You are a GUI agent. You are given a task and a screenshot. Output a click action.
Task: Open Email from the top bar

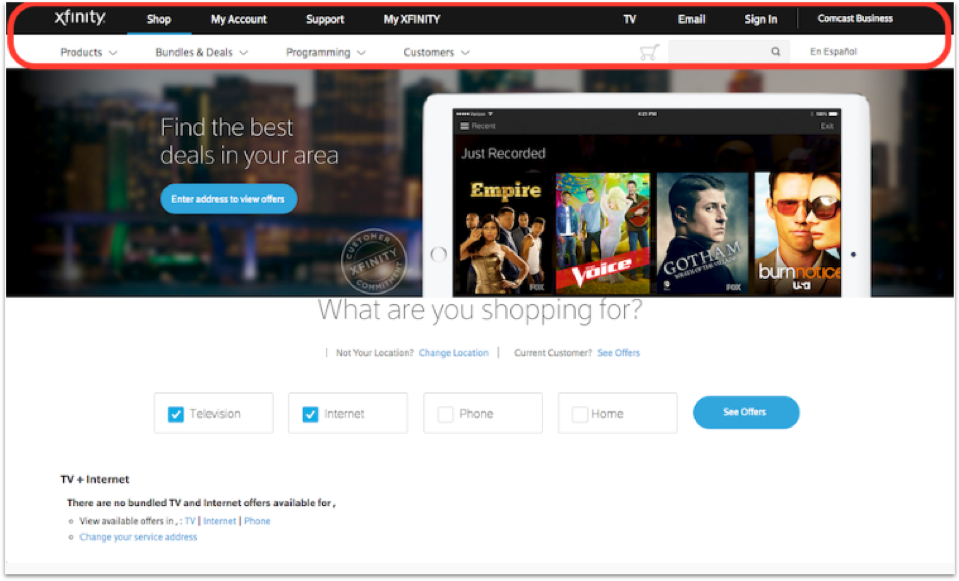click(x=692, y=19)
